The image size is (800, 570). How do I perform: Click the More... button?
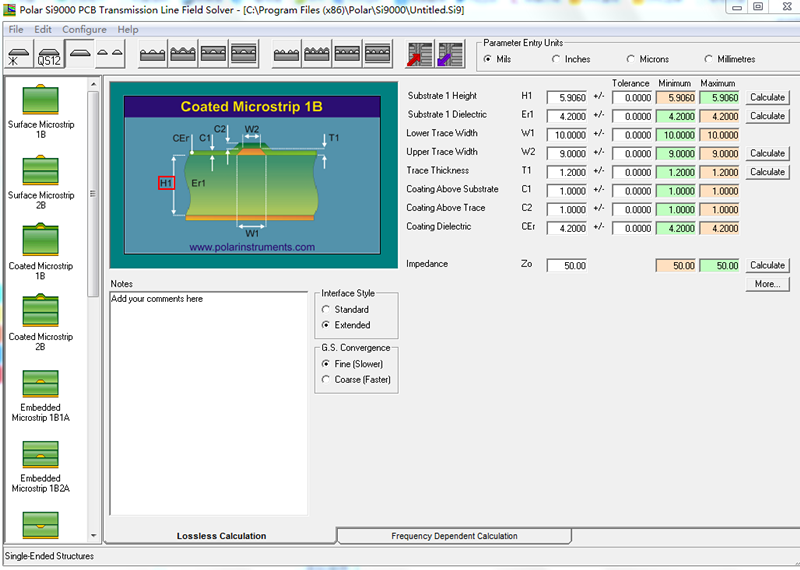pos(767,284)
